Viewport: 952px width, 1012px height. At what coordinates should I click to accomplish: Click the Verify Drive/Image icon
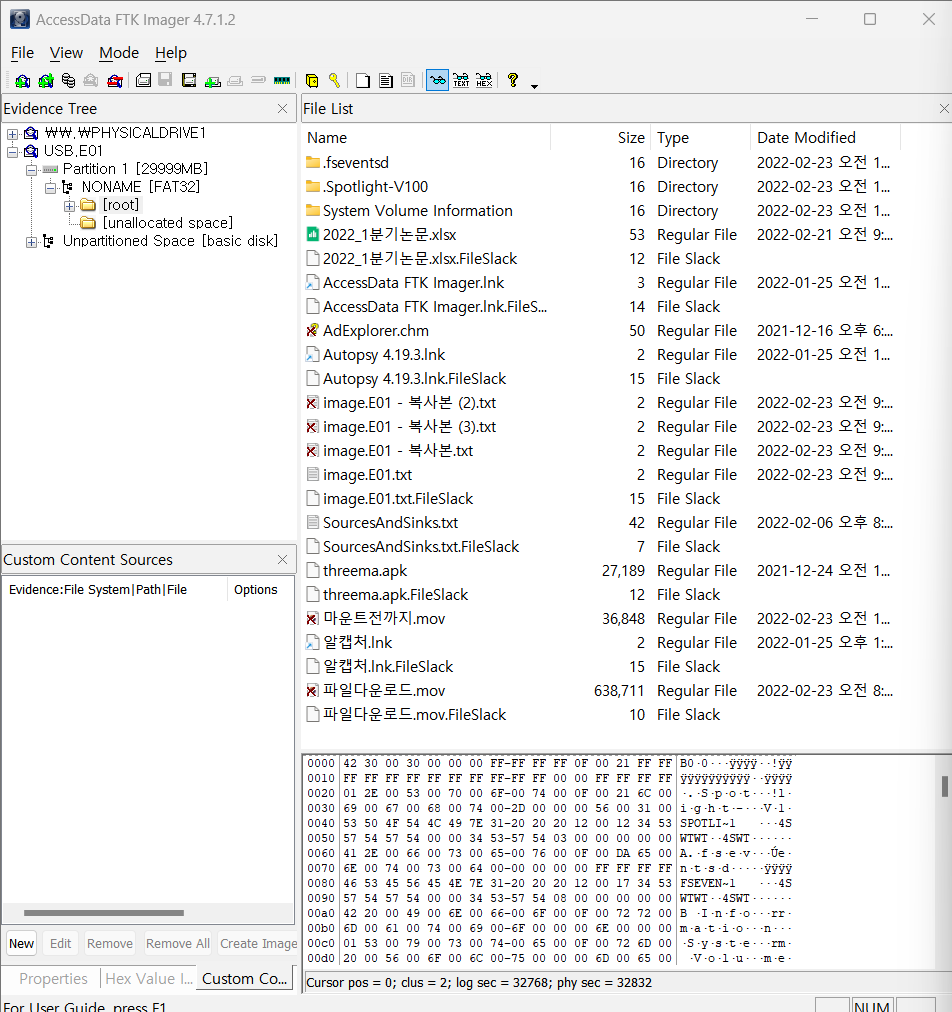(259, 80)
